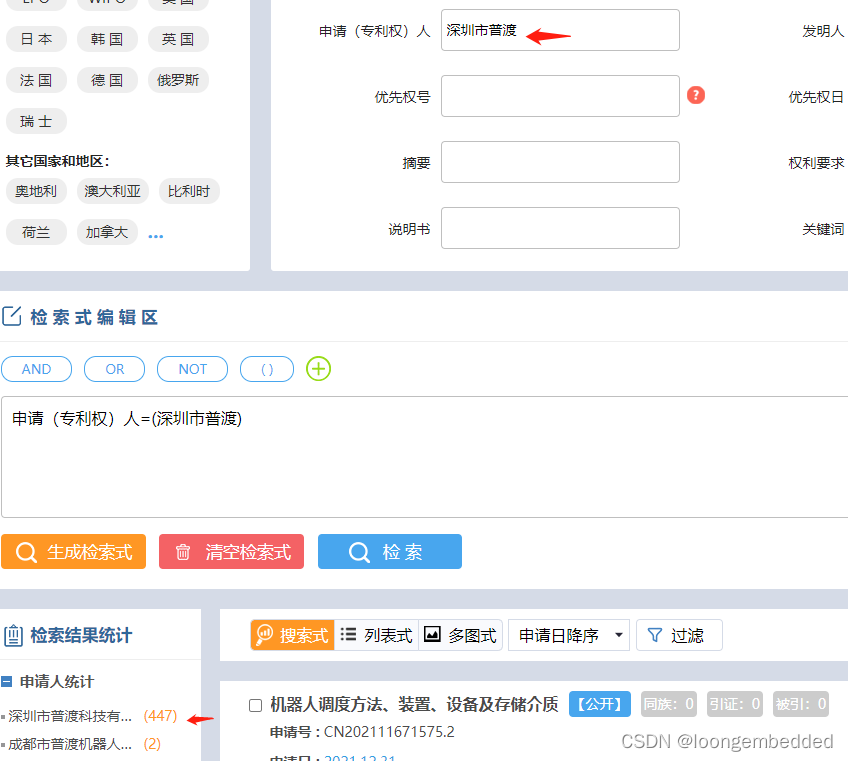This screenshot has height=761, width=848.
Task: Select 奥地利 country tag
Action: coord(36,191)
